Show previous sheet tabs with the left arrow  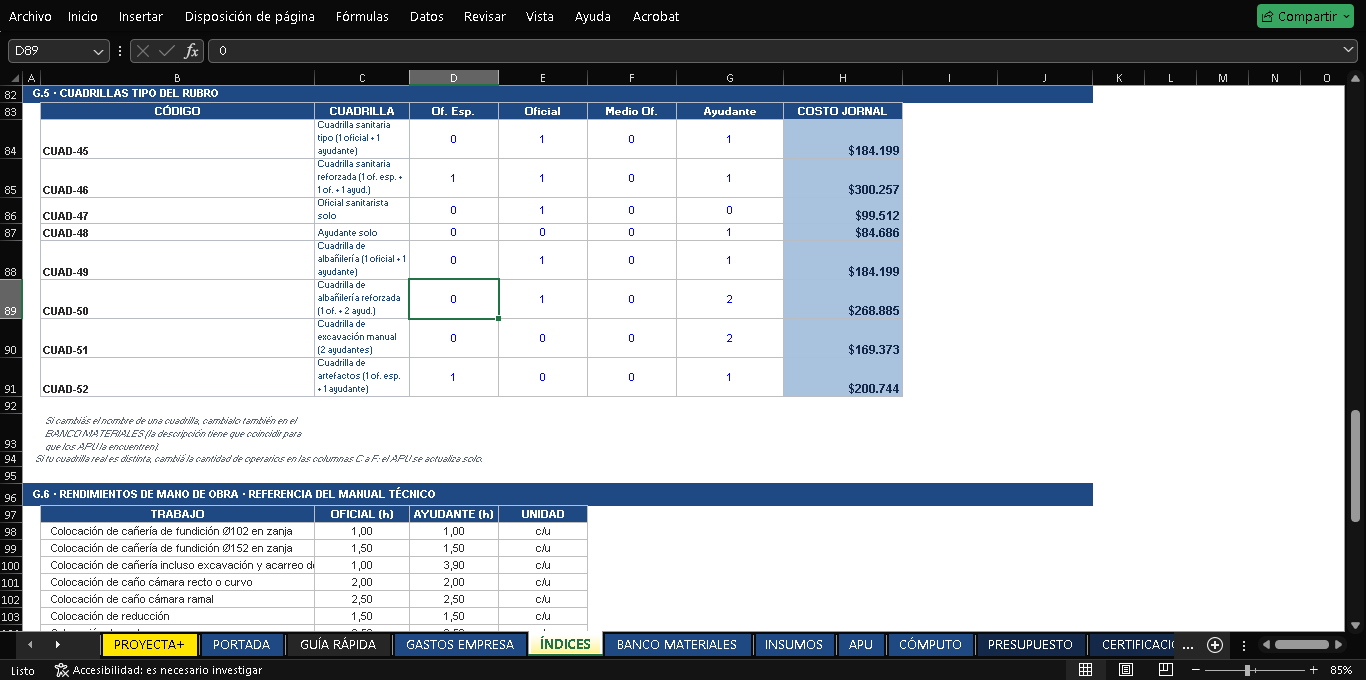click(30, 645)
